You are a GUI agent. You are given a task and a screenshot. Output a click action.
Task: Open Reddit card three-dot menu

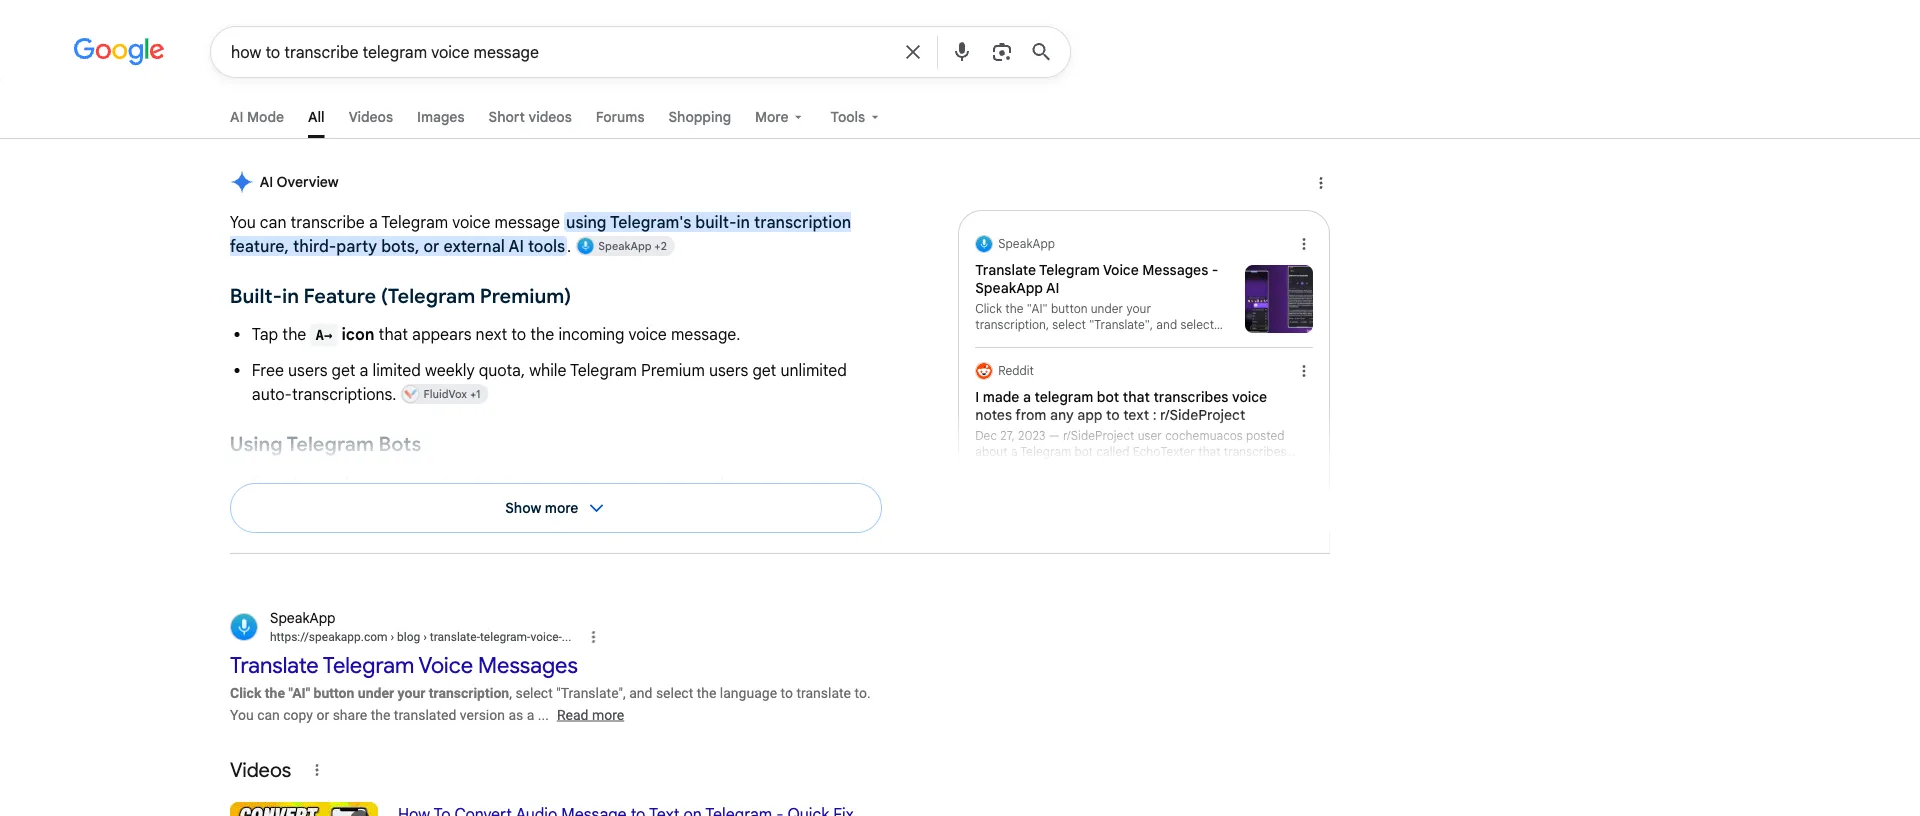[1304, 371]
